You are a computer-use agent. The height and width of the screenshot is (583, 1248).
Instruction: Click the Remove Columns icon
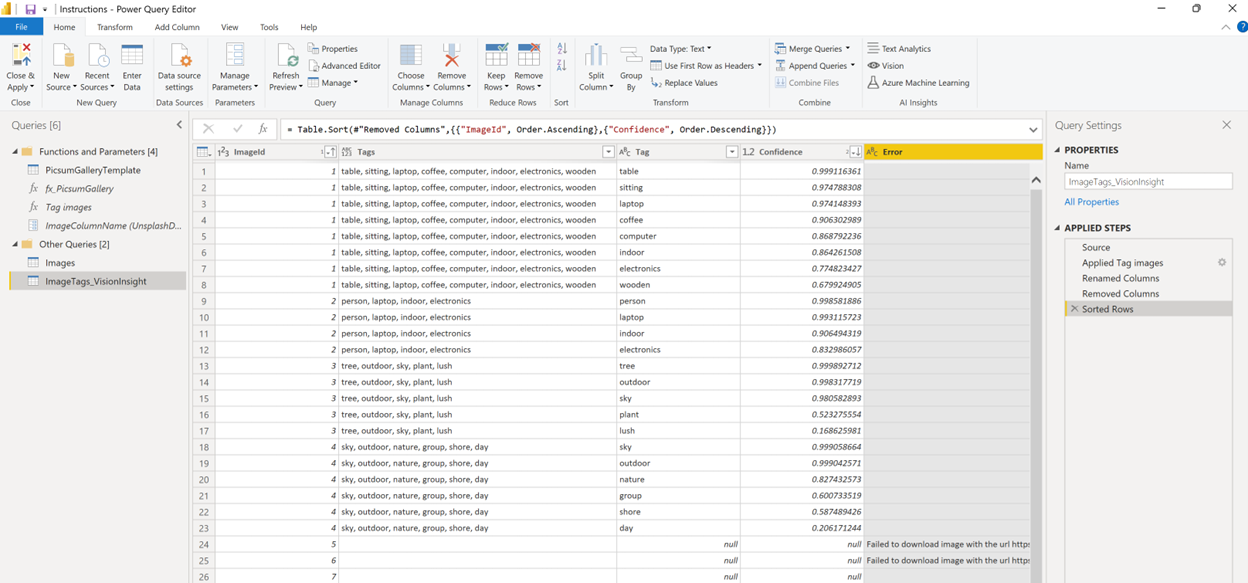[x=451, y=57]
